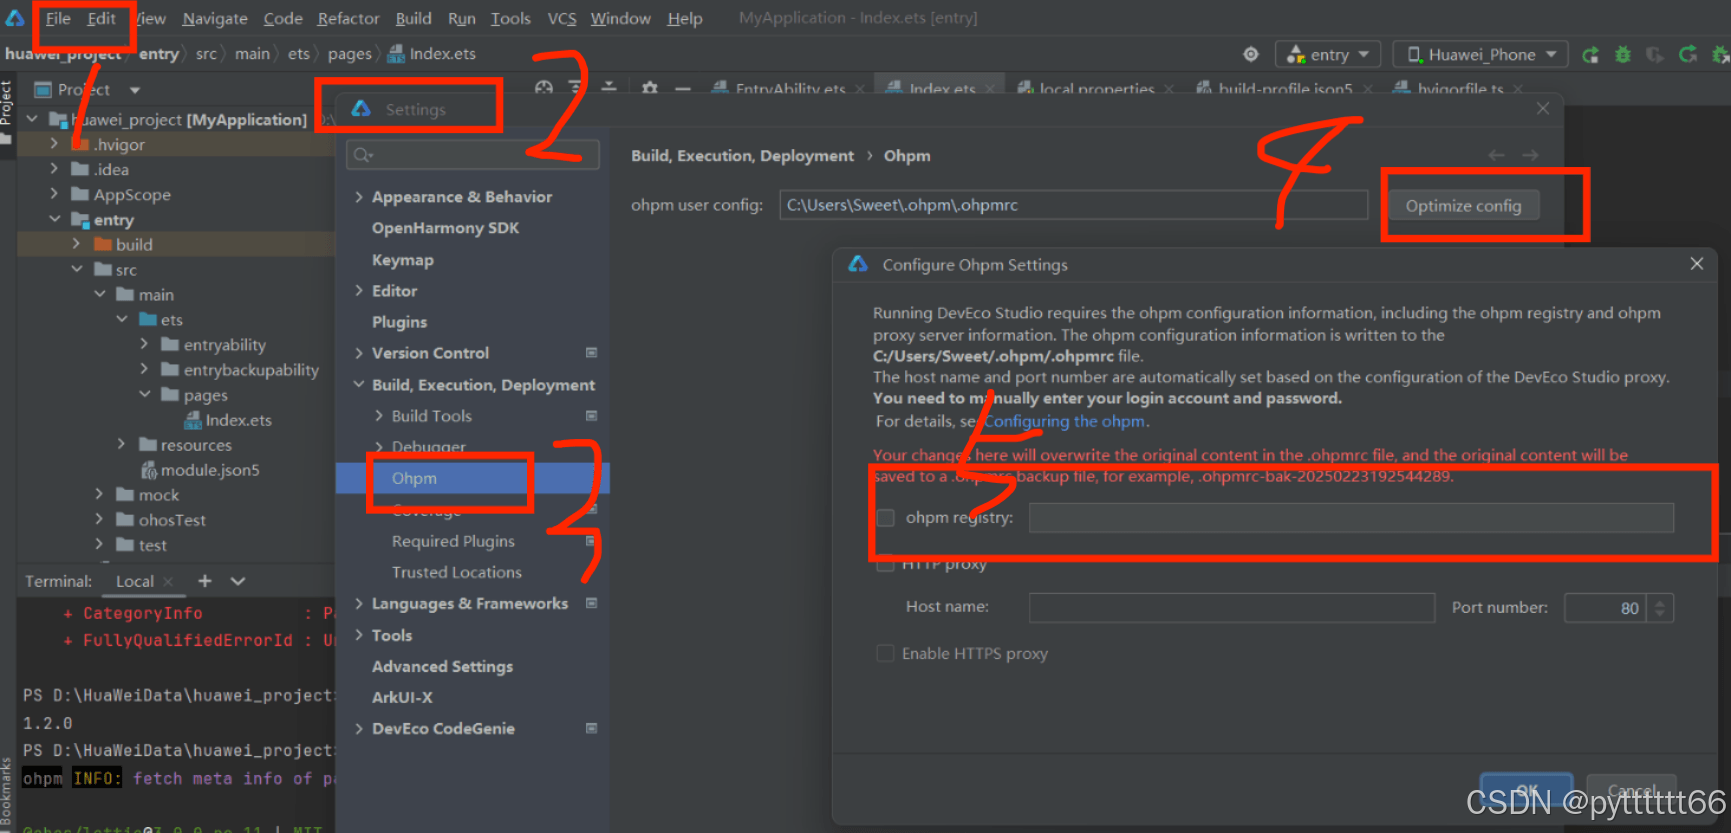Click the Host name input field
The height and width of the screenshot is (833, 1731).
point(1231,607)
